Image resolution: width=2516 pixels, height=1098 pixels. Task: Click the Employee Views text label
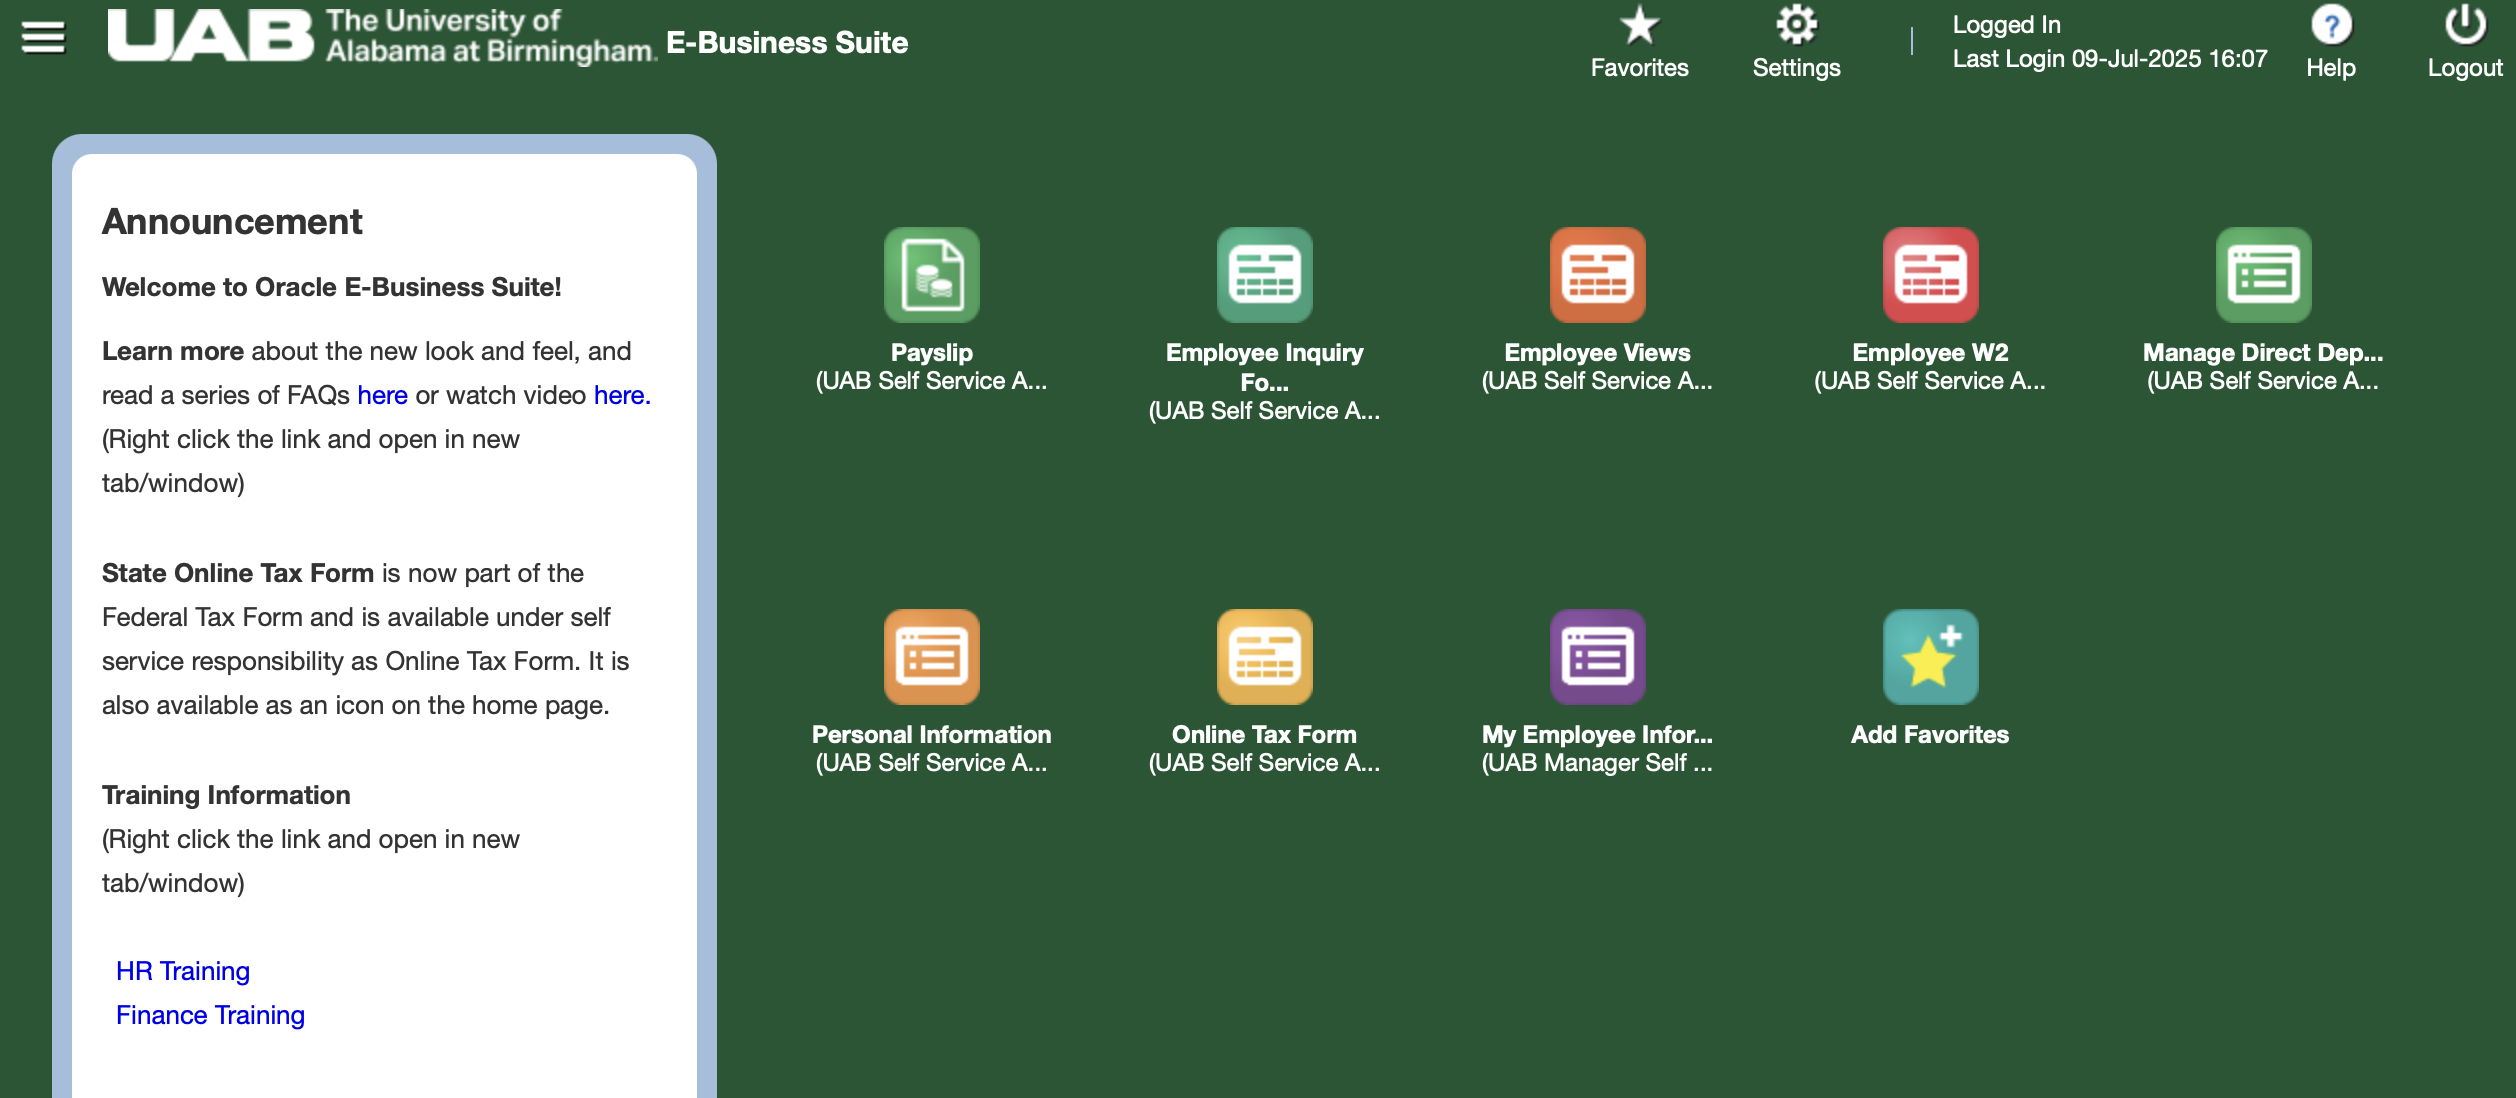tap(1597, 353)
